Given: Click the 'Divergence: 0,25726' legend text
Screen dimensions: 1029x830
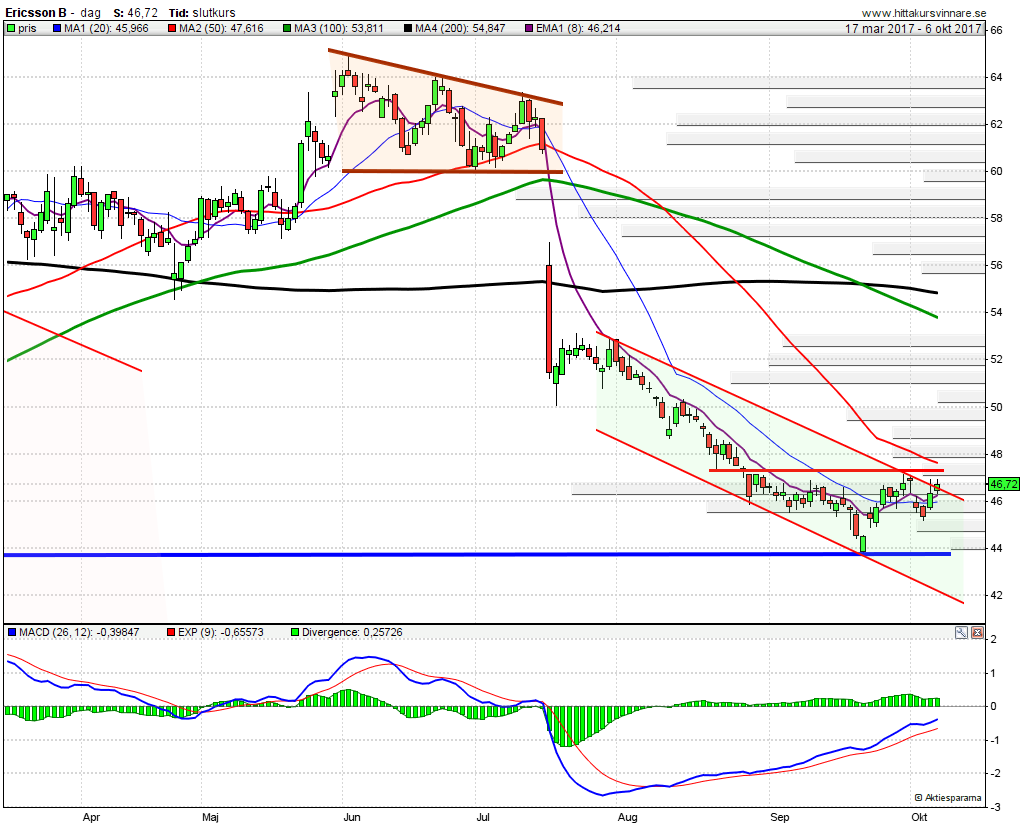Looking at the screenshot, I should pyautogui.click(x=352, y=633).
